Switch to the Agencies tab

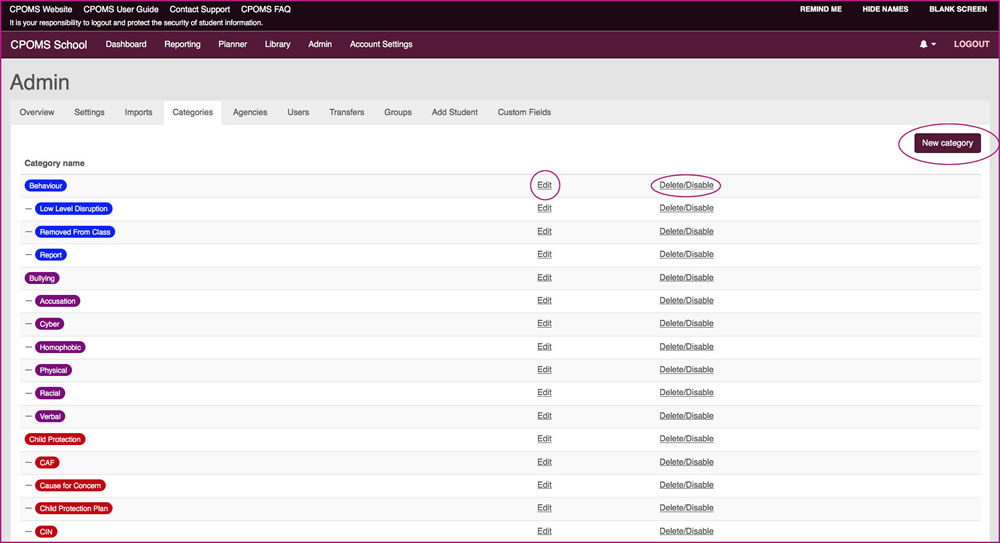[250, 112]
